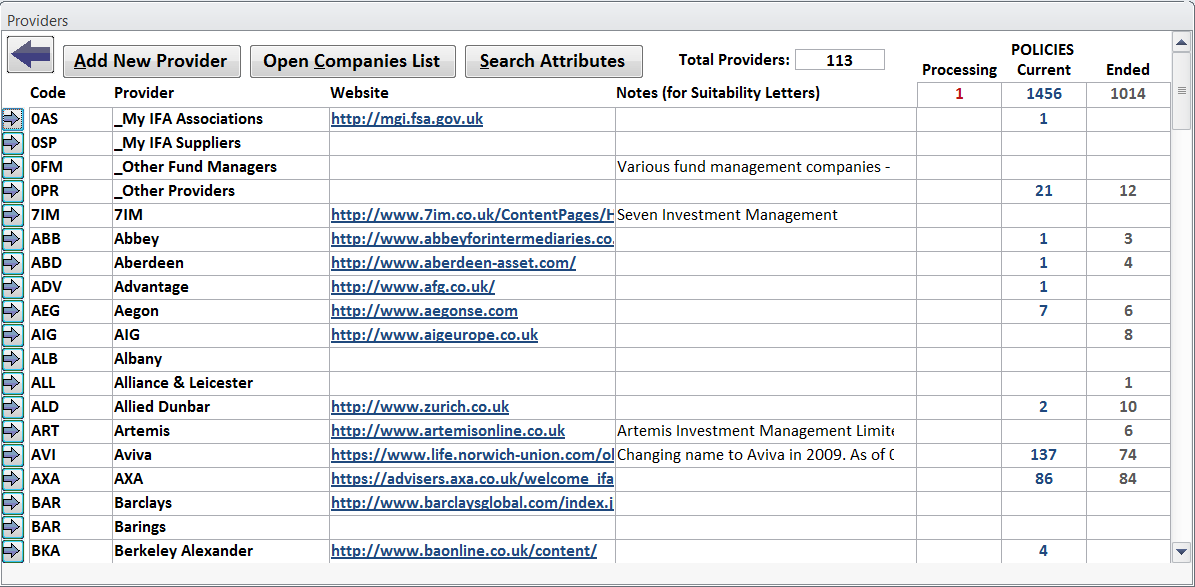Open the aigeurope.co.uk link
Screen dimensions: 1195x587
(434, 335)
